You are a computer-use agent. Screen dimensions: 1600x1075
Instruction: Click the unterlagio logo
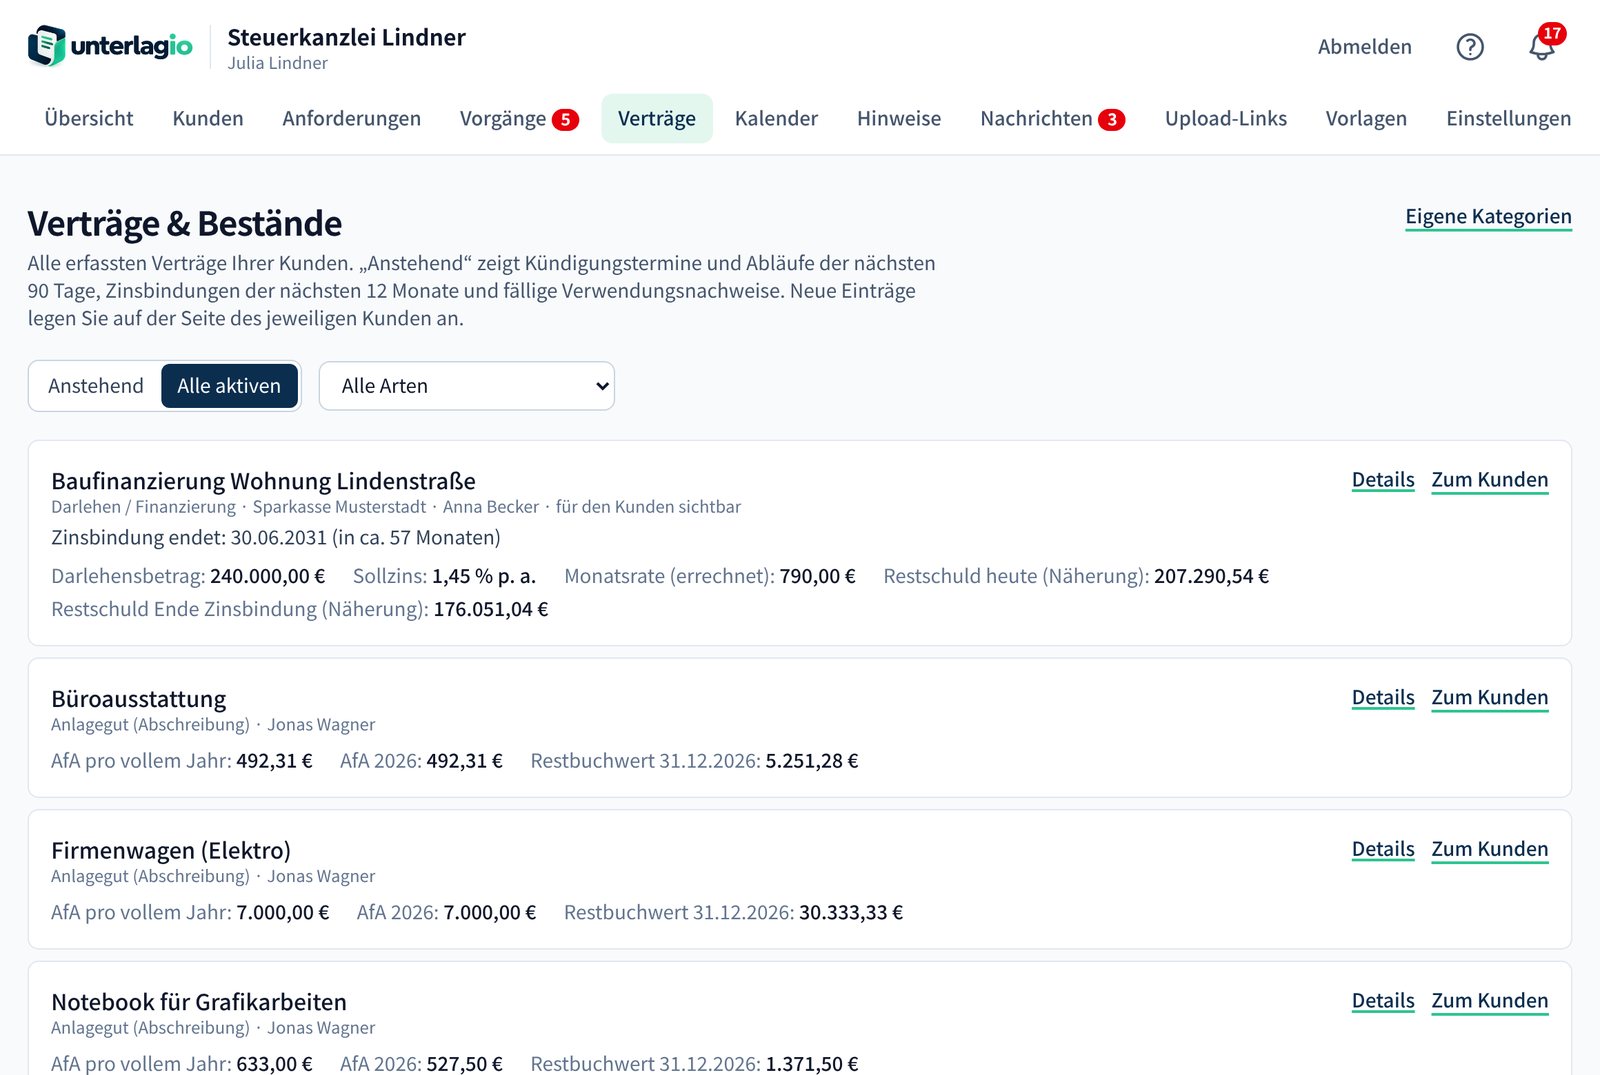110,46
